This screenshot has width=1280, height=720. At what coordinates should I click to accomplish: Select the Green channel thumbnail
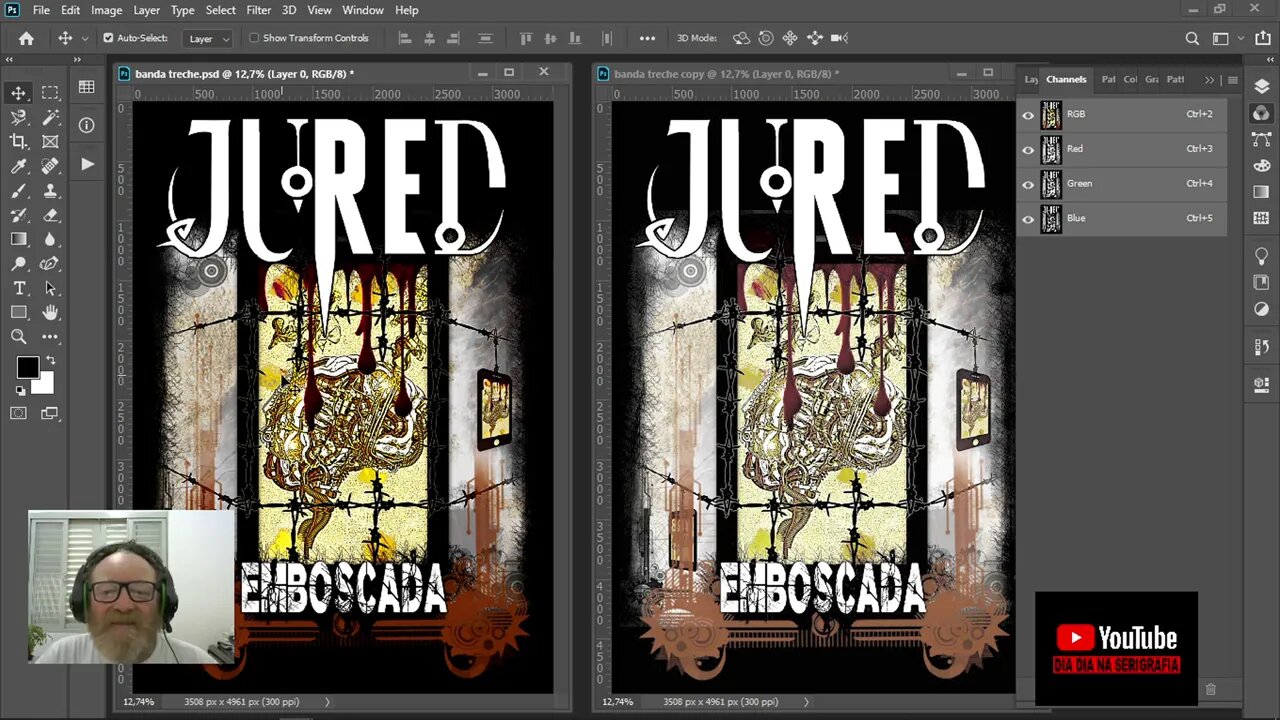click(1051, 184)
